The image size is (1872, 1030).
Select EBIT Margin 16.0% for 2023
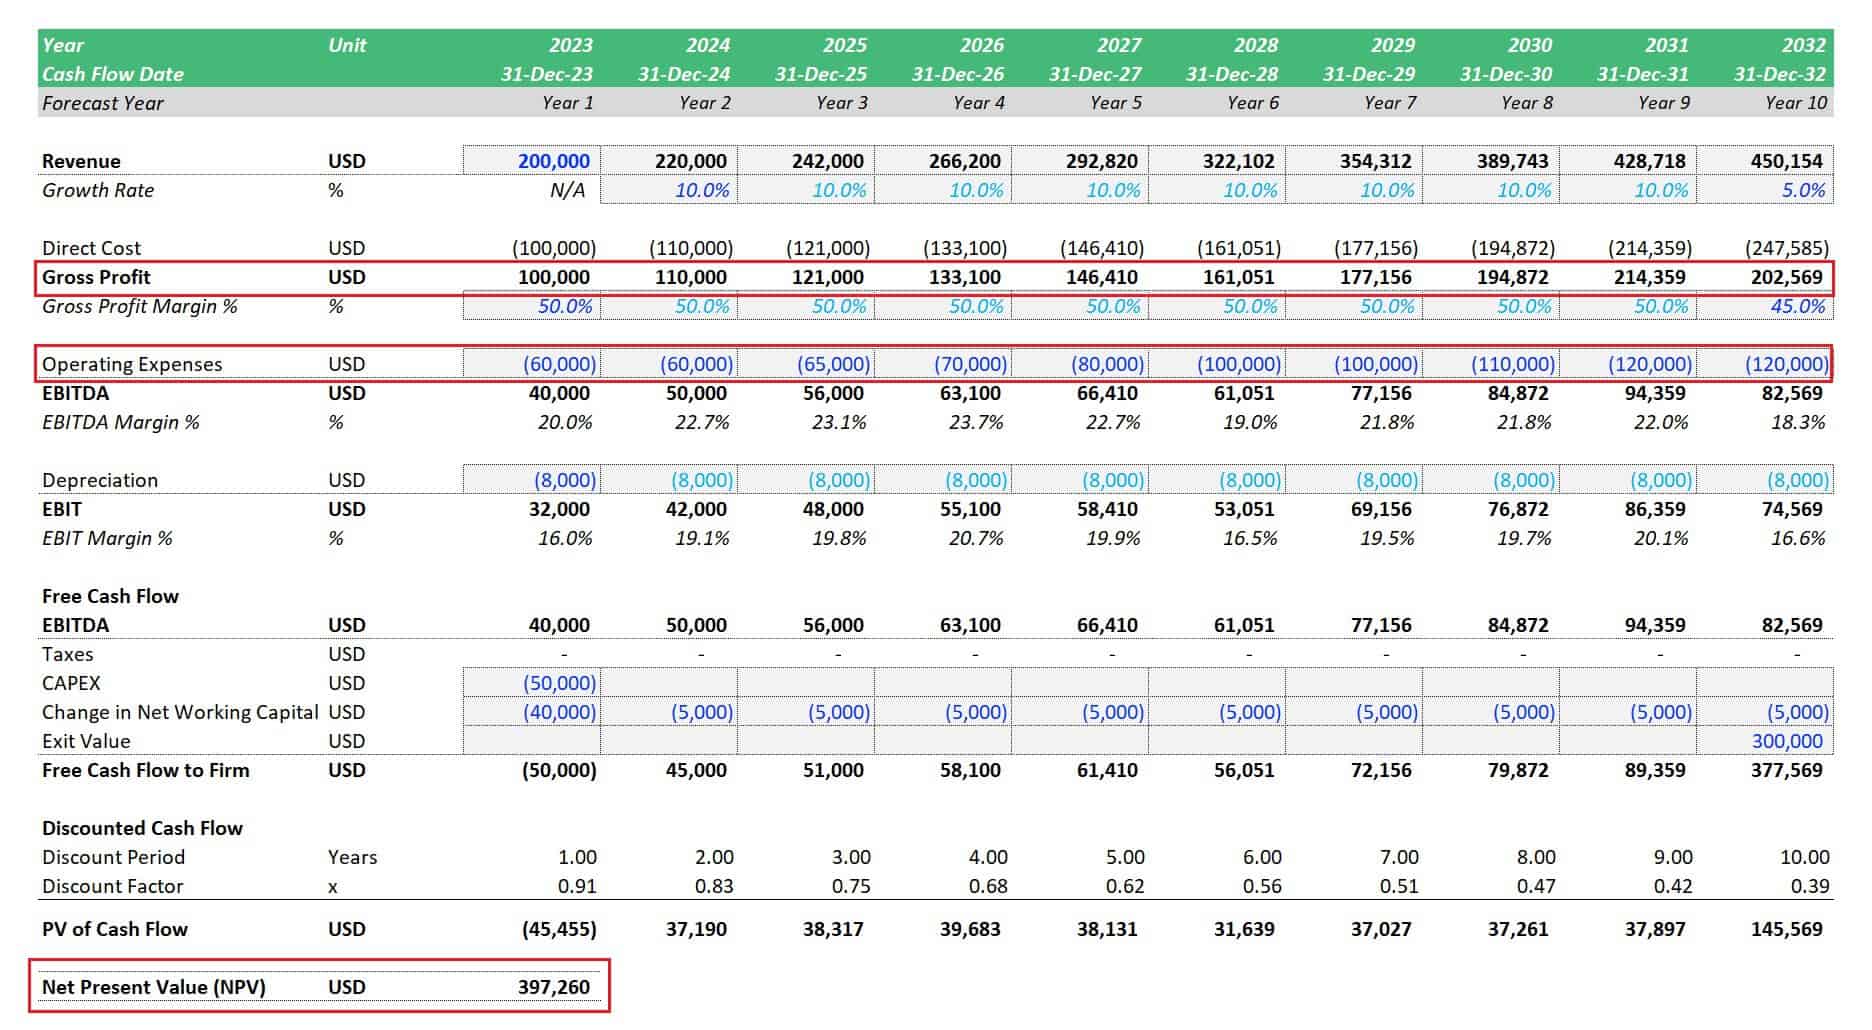(565, 538)
